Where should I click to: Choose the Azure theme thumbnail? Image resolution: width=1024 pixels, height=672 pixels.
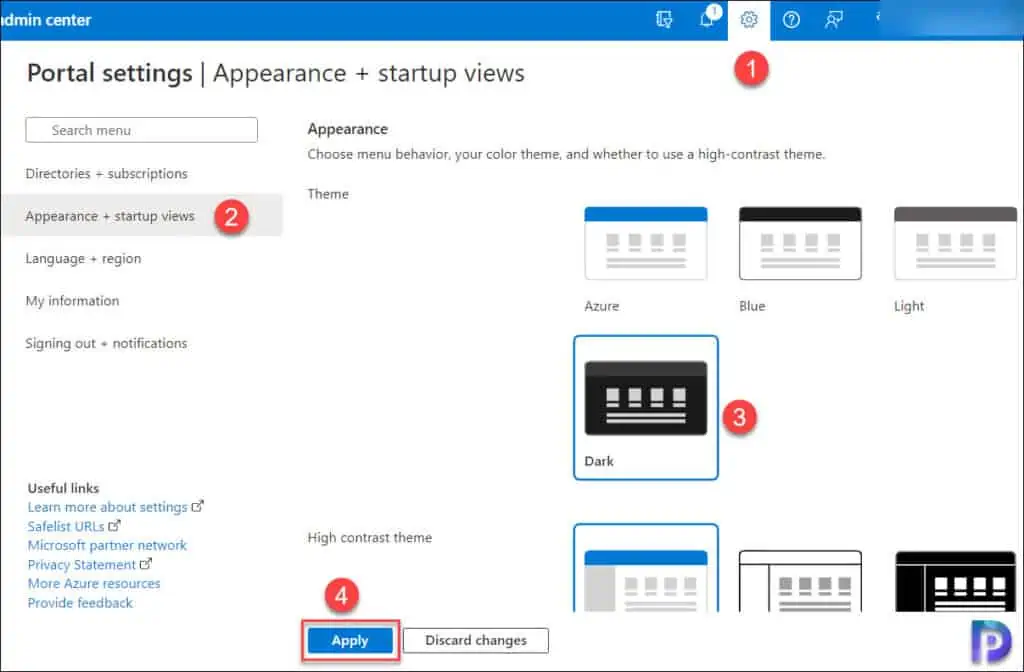pos(646,244)
